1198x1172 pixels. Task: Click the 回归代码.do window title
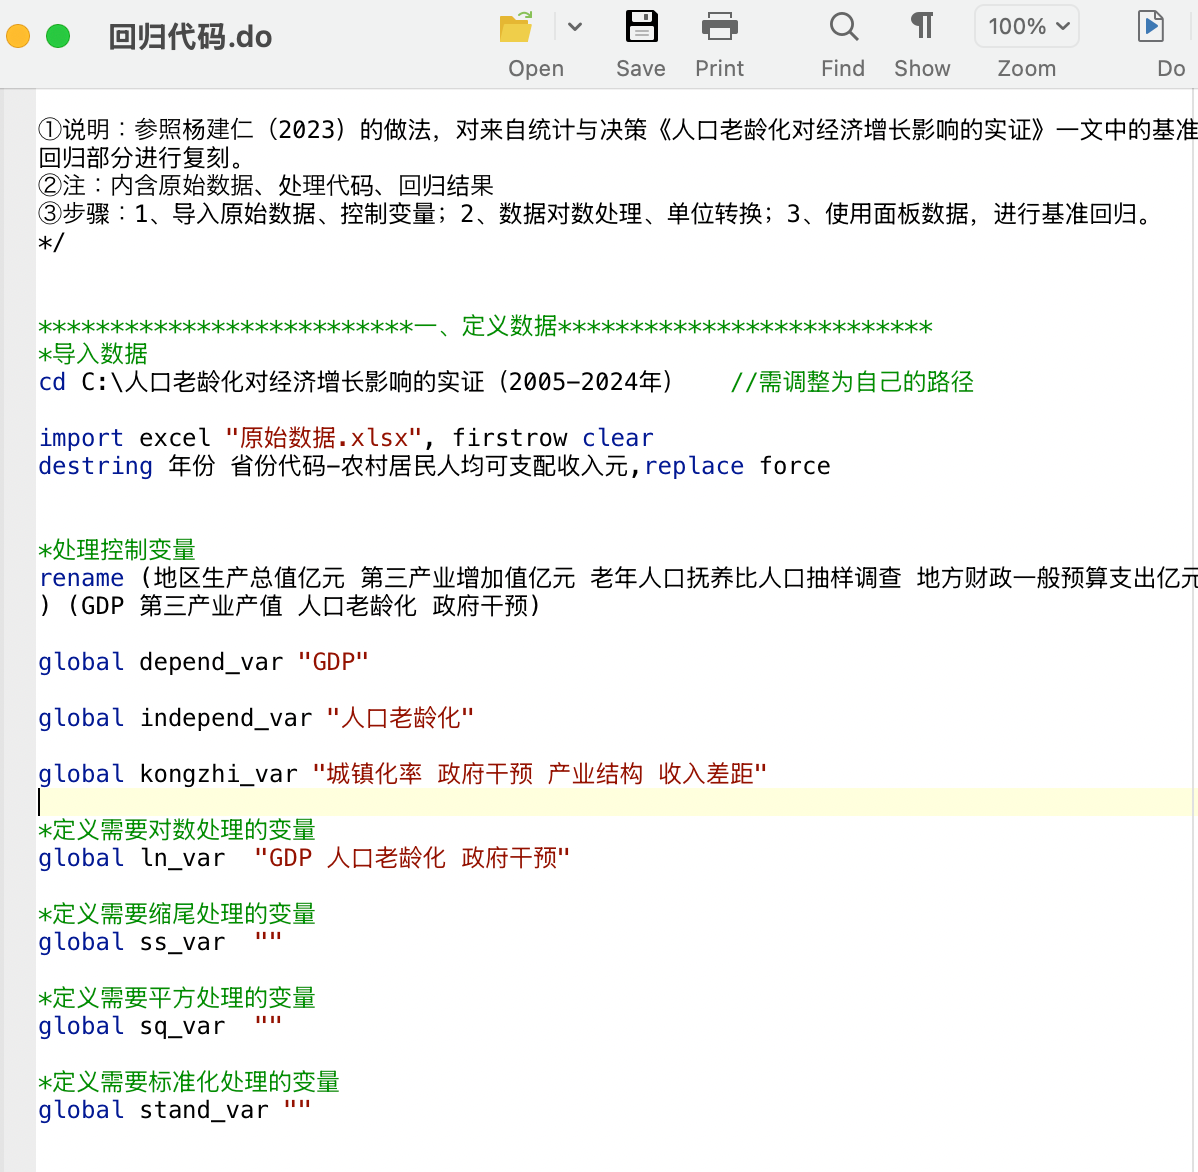(x=190, y=37)
